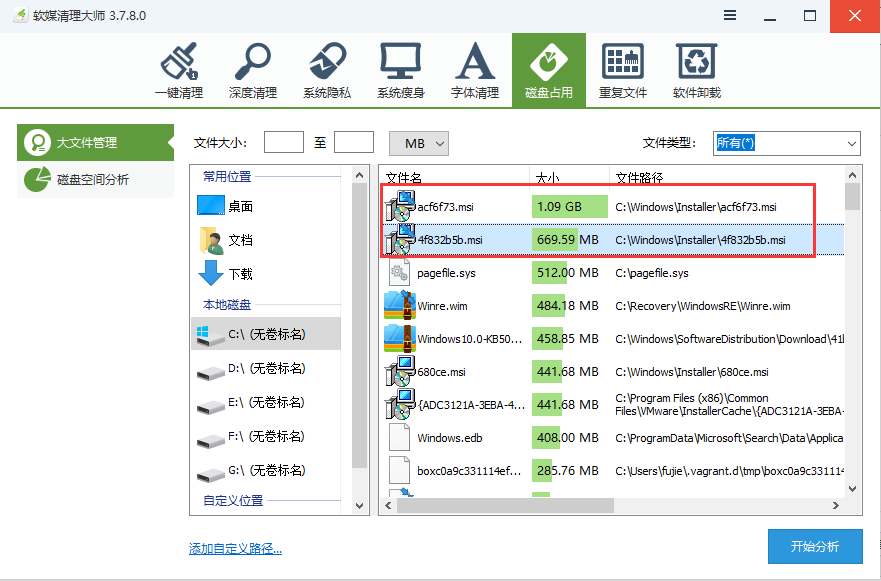This screenshot has width=881, height=581.
Task: Click the maximum file size input box
Action: pos(354,143)
